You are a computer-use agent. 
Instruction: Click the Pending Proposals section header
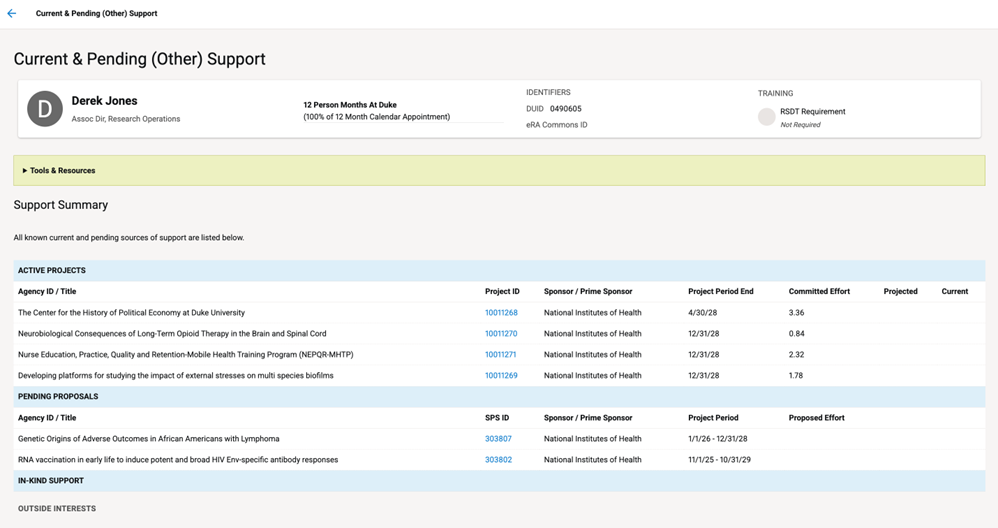click(58, 397)
